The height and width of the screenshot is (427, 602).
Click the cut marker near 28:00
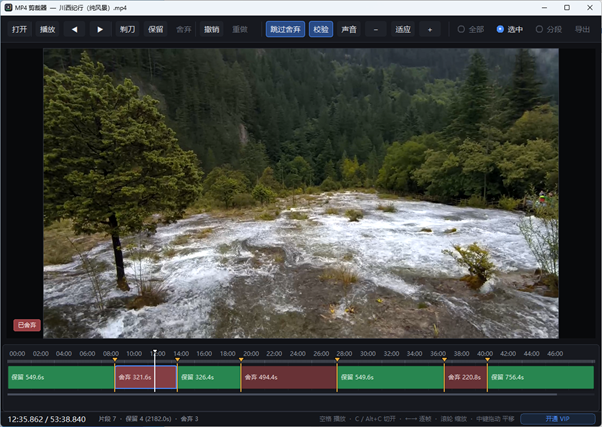tap(337, 360)
